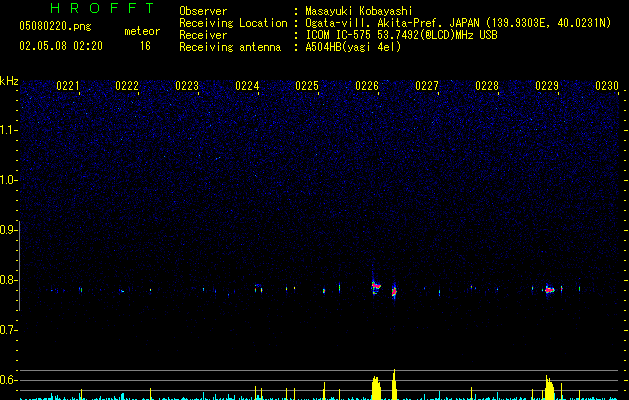Click the 'Receiving antenna' label
This screenshot has width=629, height=400.
coord(230,47)
